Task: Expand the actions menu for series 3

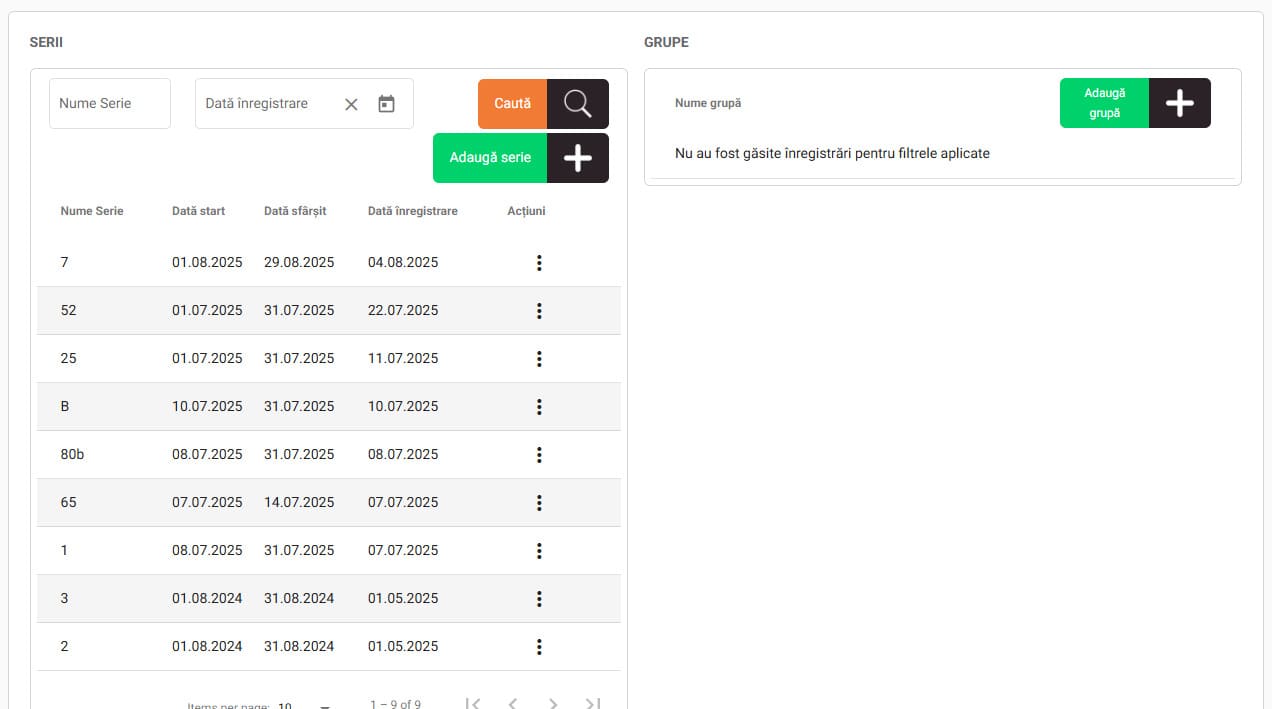Action: point(539,599)
